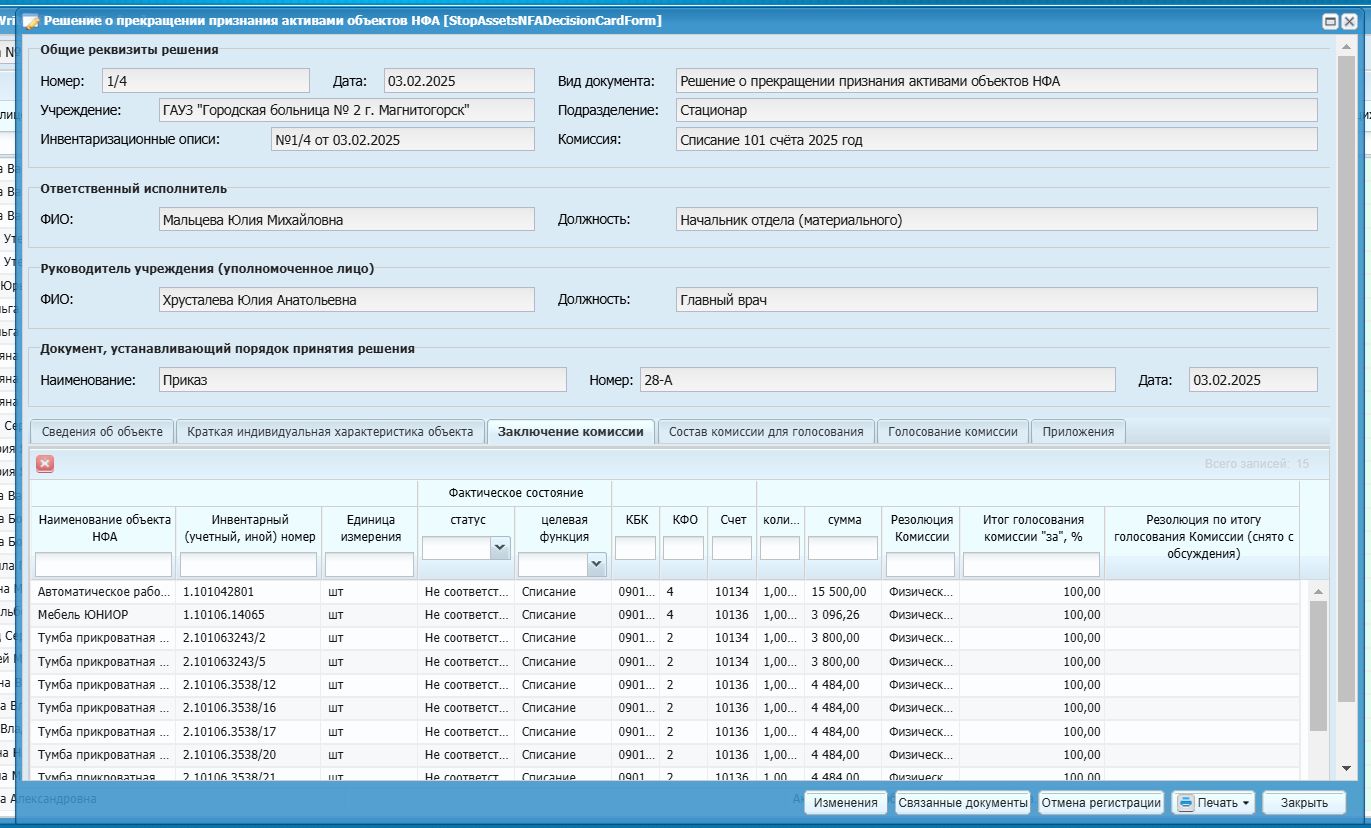
Task: Click the Изменения button
Action: pyautogui.click(x=846, y=803)
